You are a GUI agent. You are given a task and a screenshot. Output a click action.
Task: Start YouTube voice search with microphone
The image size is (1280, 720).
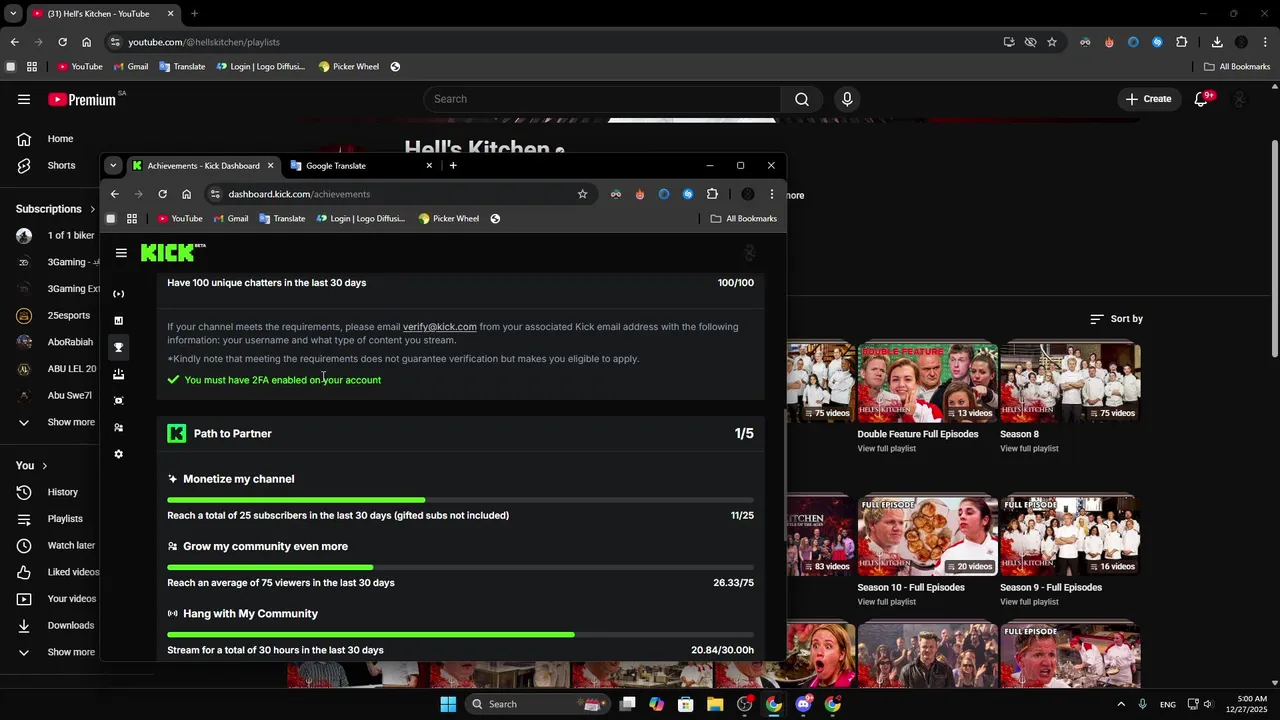click(x=847, y=99)
